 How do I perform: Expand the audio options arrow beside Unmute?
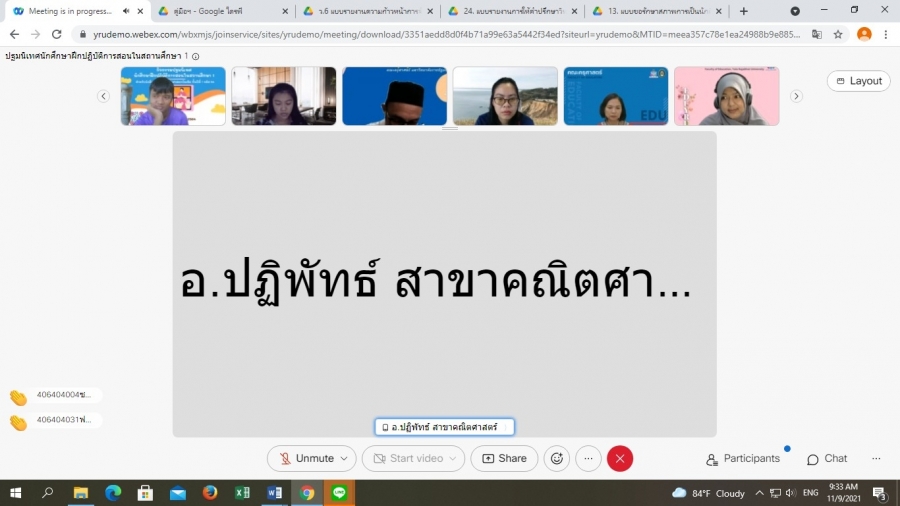tap(345, 459)
